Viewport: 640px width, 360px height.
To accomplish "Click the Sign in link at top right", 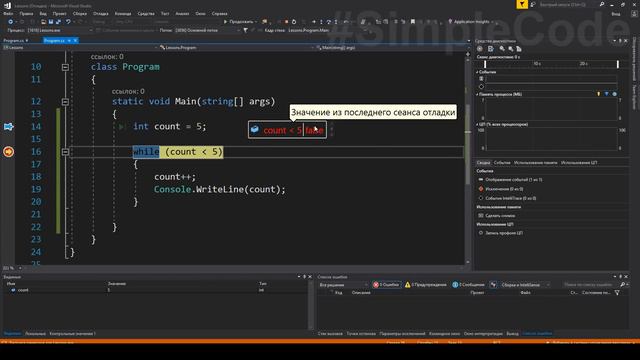I will 616,14.
